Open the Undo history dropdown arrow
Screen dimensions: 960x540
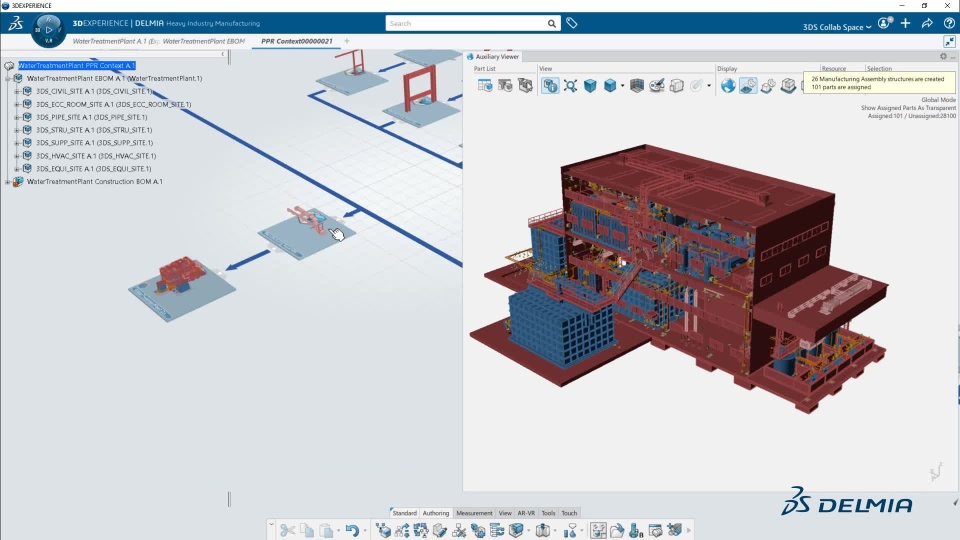coord(365,530)
